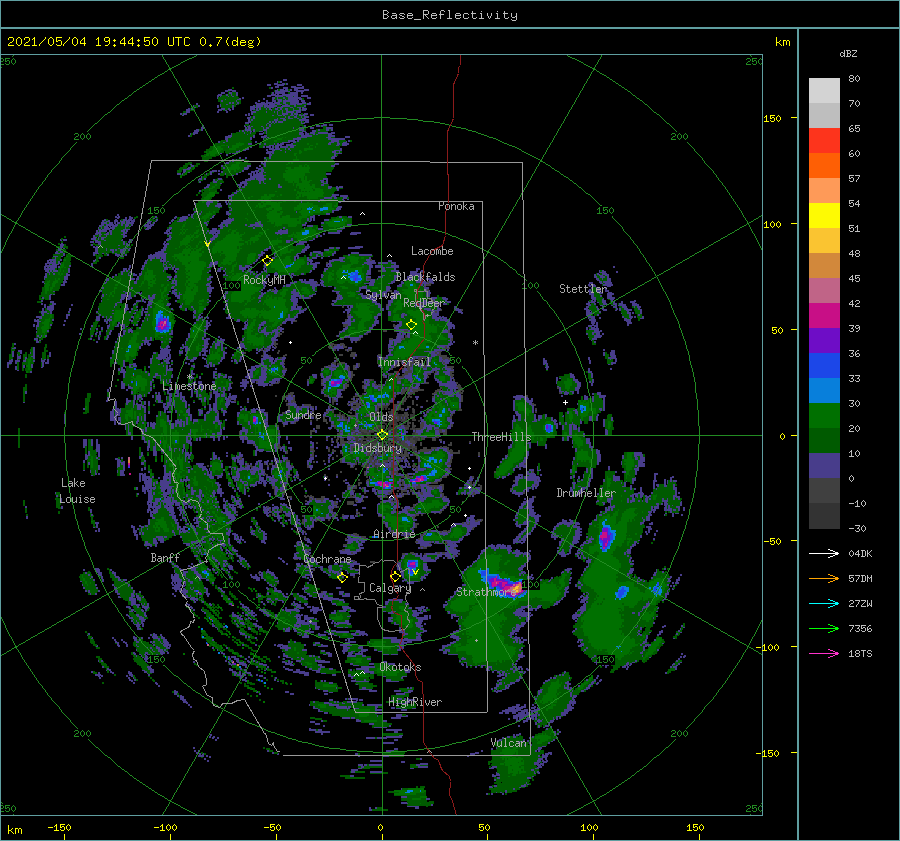Click the cyan 27ZW arrow in legend

click(824, 603)
